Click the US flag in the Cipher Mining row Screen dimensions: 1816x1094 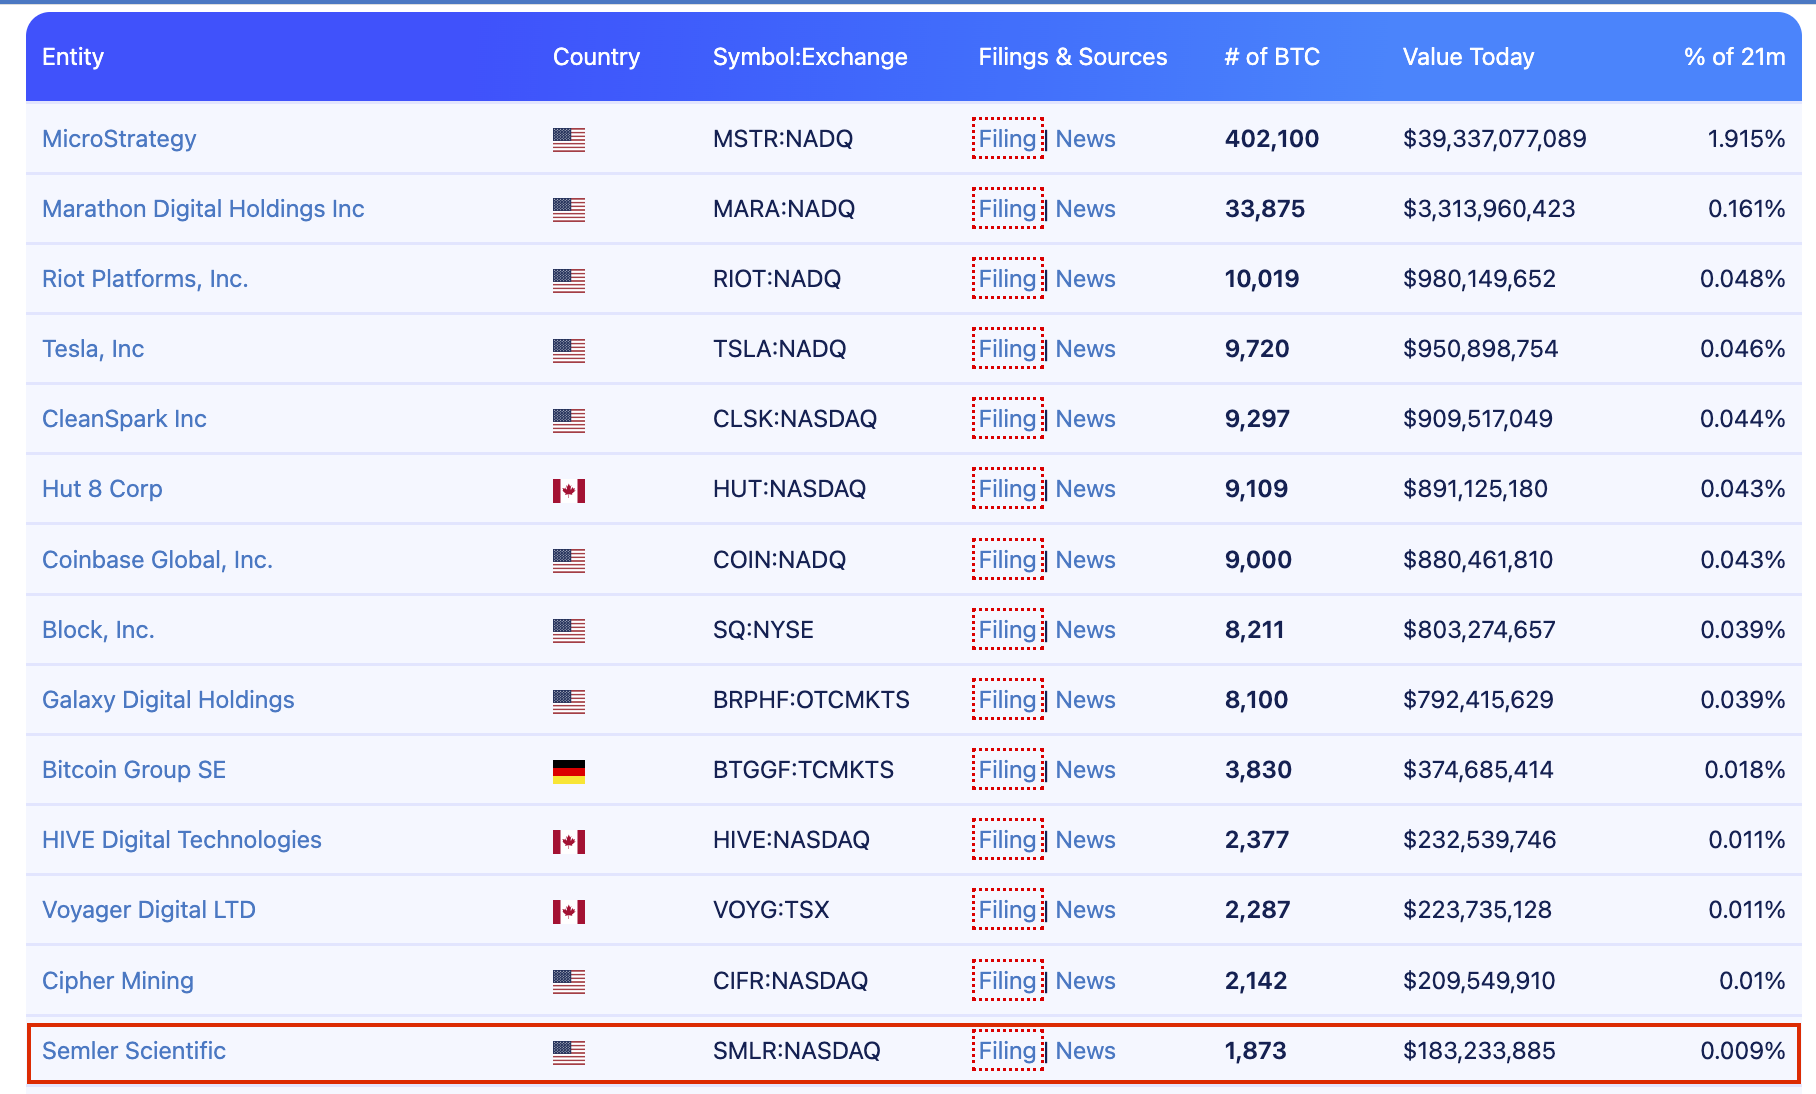(x=569, y=982)
